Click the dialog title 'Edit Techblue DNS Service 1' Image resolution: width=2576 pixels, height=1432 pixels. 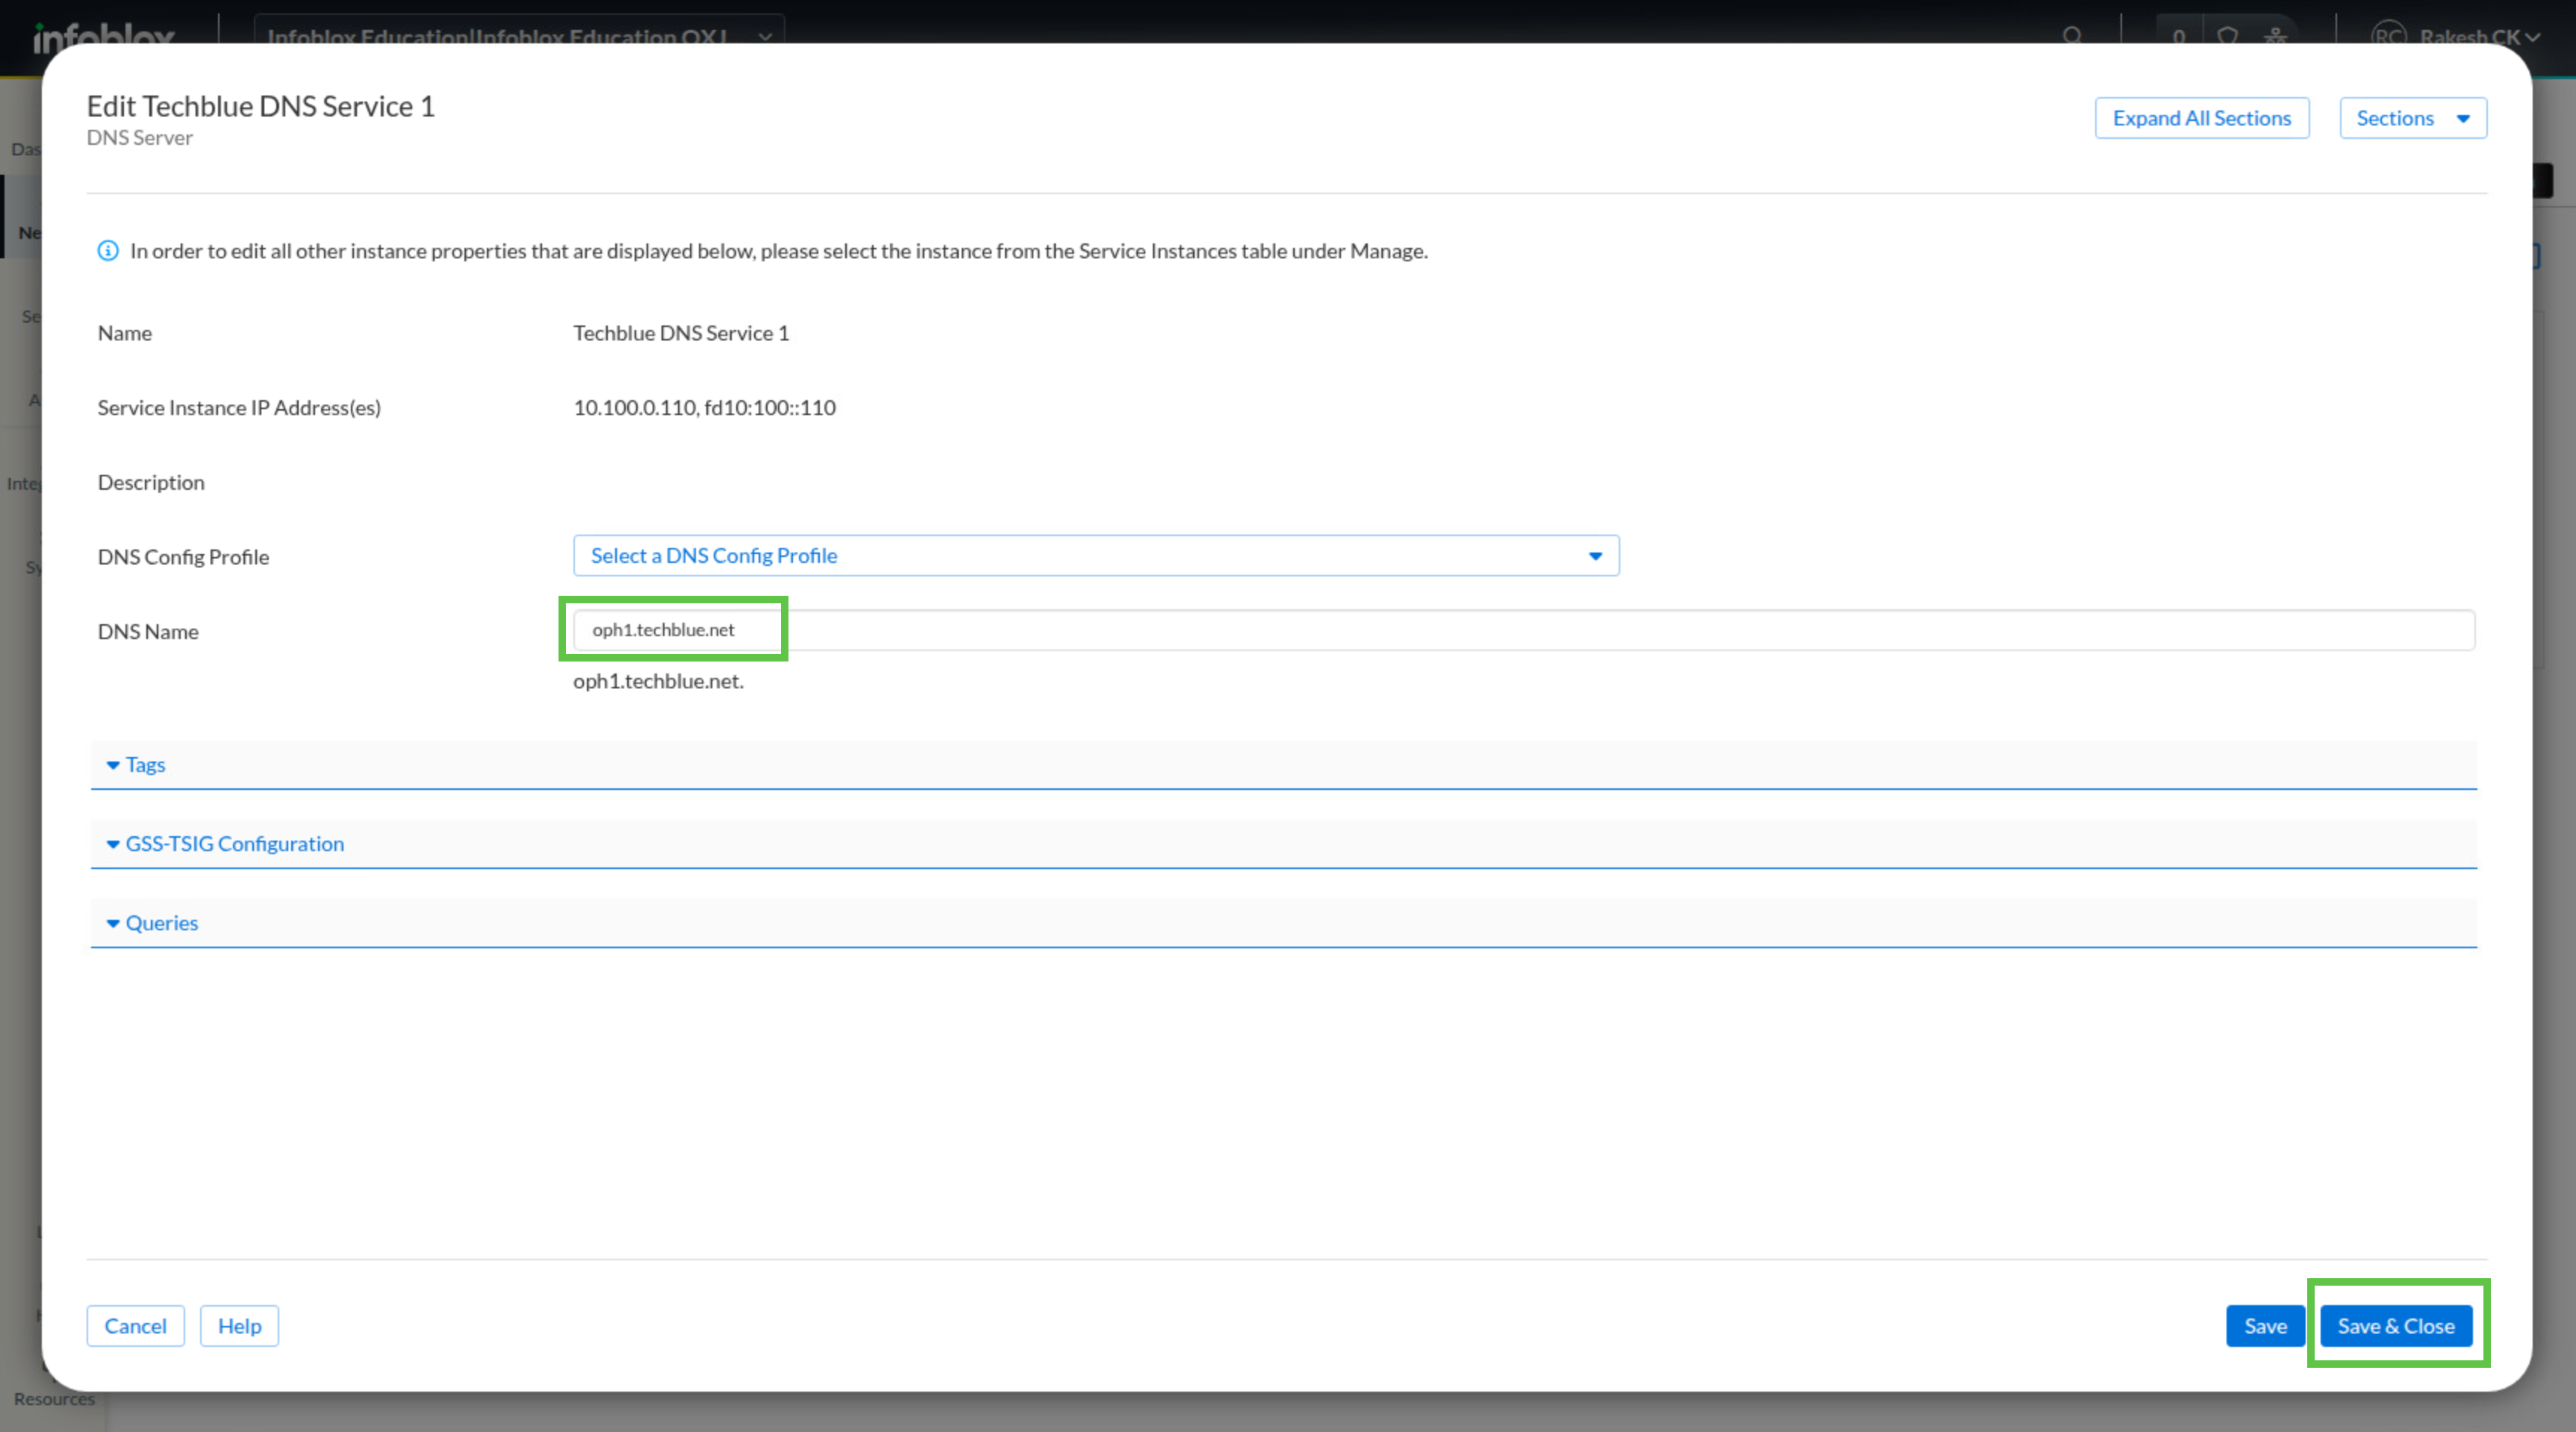tap(261, 106)
